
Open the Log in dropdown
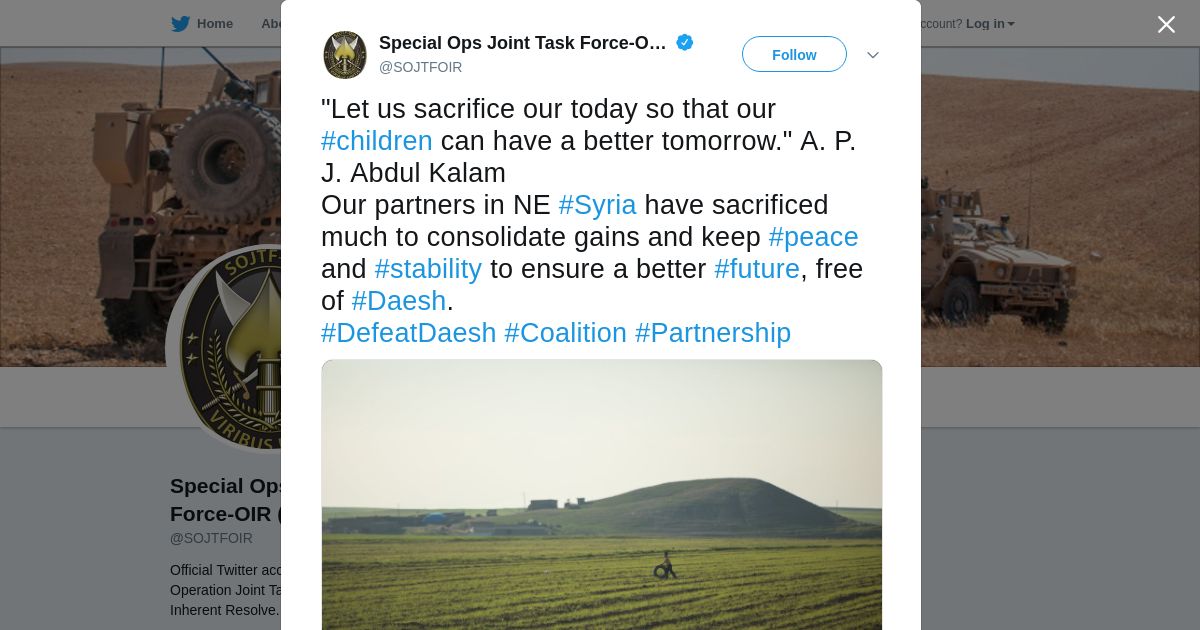coord(990,24)
